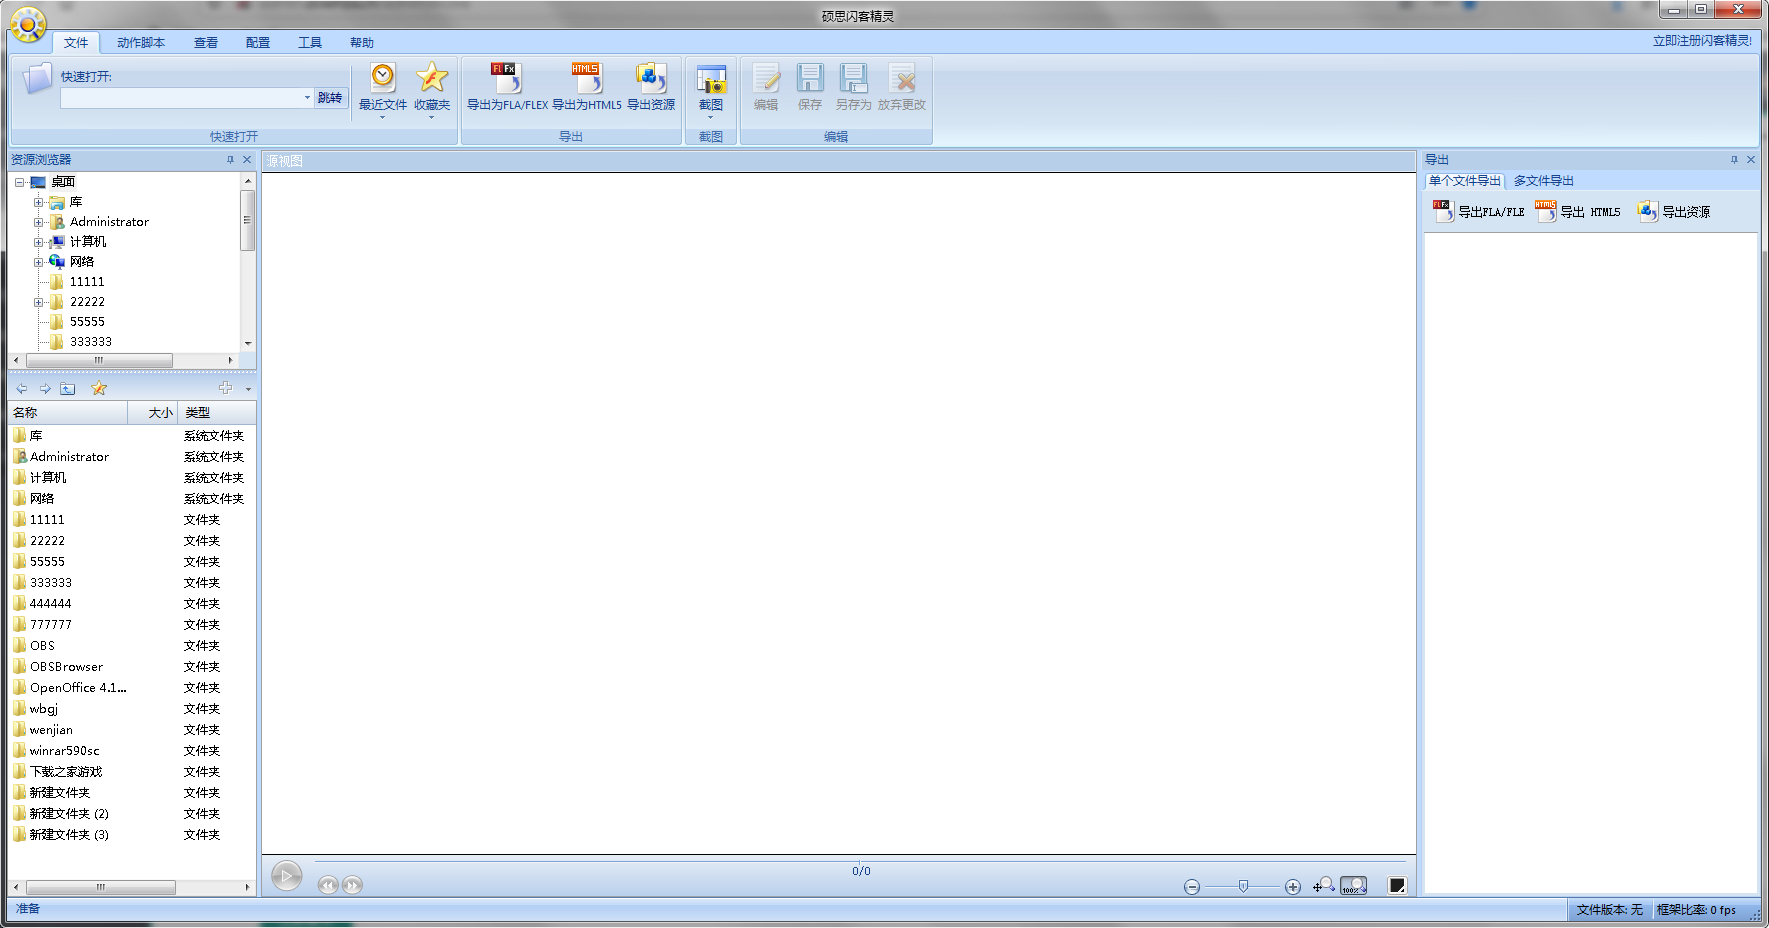Open the 动作脚本 menu tab
Viewport: 1769px width, 928px height.
(x=140, y=43)
